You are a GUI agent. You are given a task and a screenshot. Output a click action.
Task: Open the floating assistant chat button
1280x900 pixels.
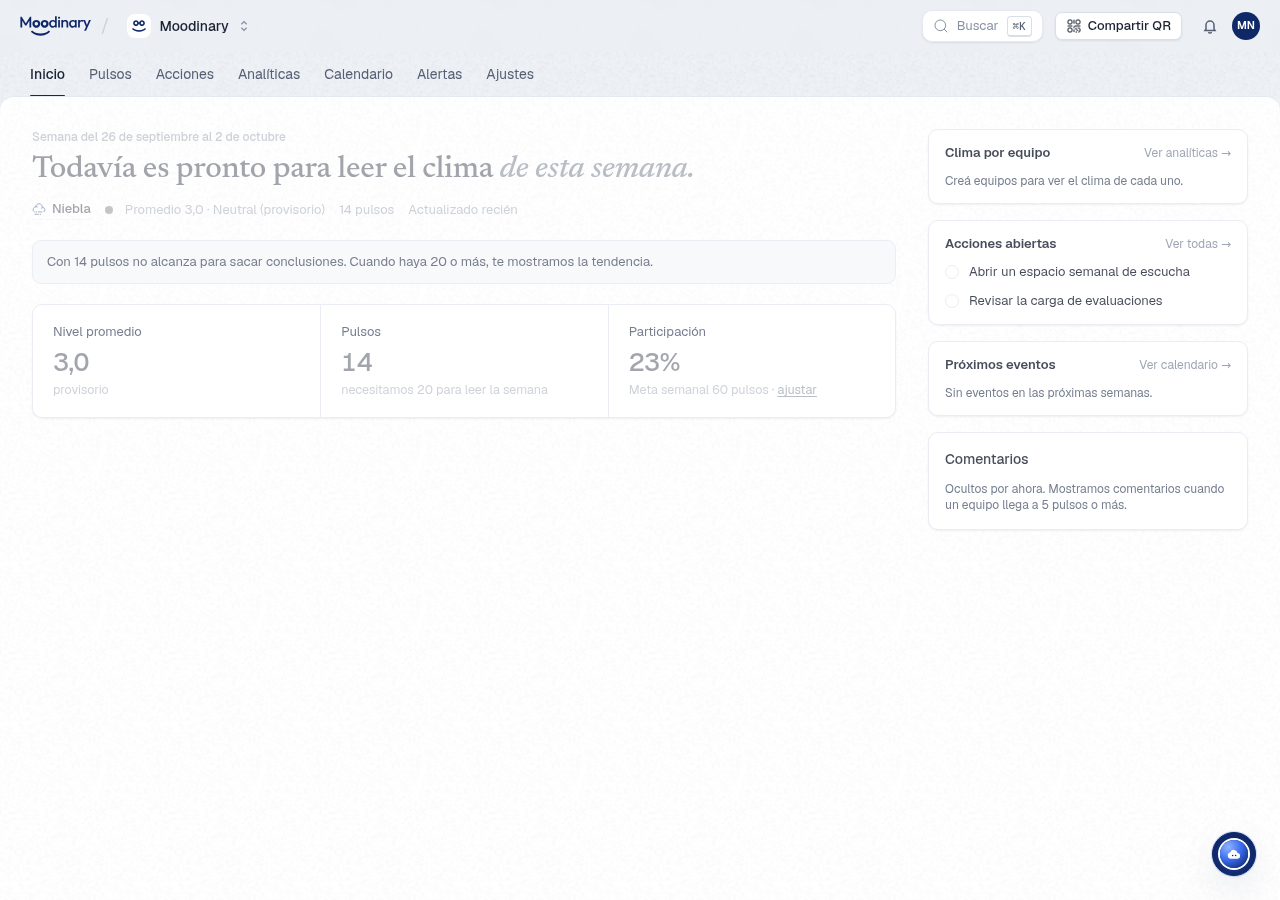point(1234,854)
